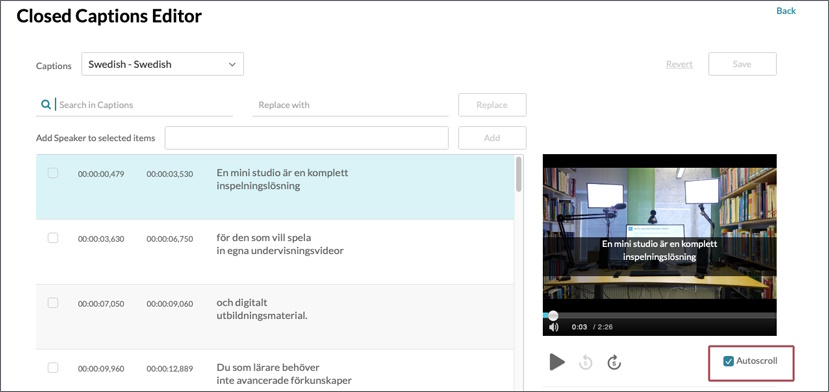Focus the Replace with field
Viewport: 829px width, 392px height.
[x=351, y=105]
